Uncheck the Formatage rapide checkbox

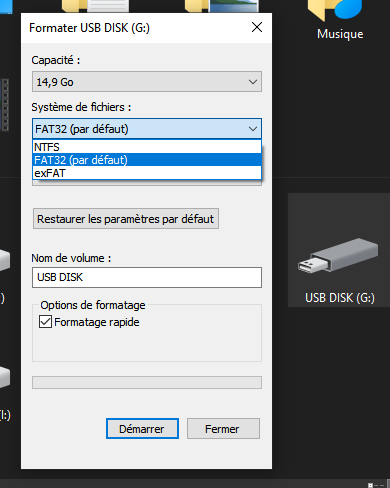tap(45, 322)
